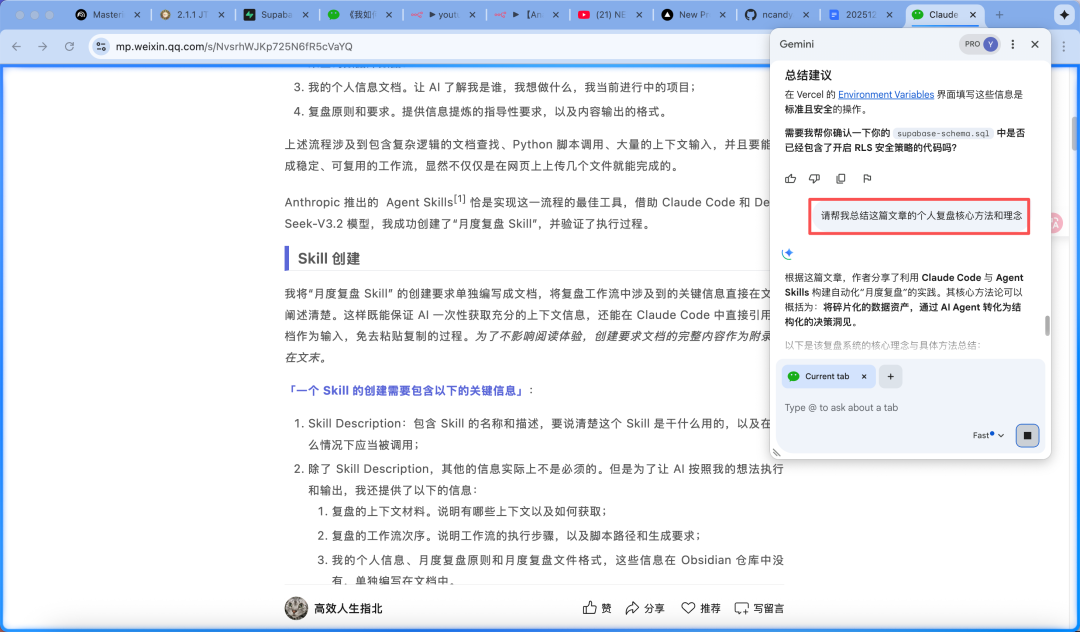Close the Supaba tab
This screenshot has width=1080, height=632.
(x=305, y=14)
